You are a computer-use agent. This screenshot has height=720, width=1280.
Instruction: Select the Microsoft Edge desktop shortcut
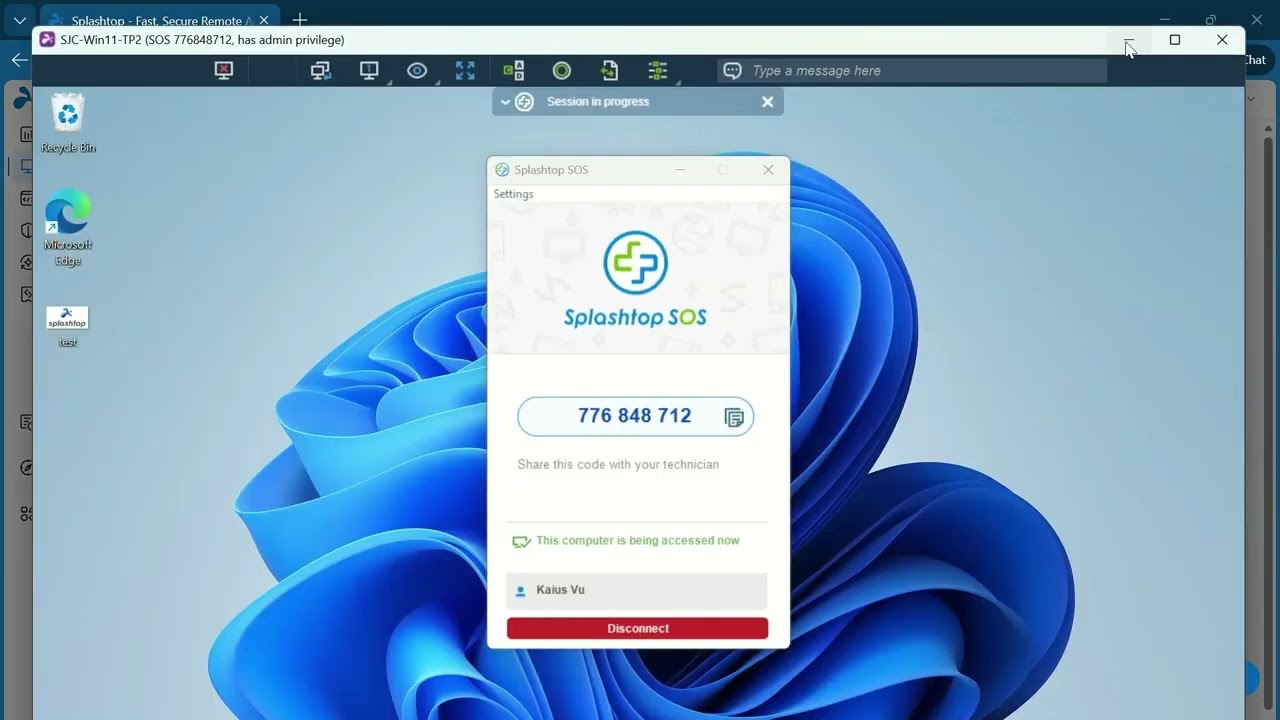(68, 228)
